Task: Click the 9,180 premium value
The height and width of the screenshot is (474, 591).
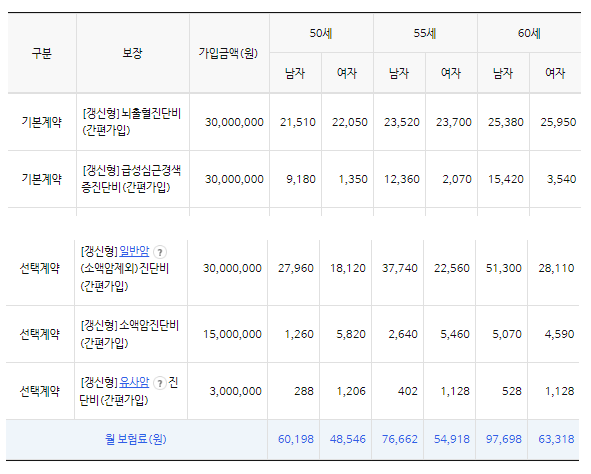Action: (301, 179)
